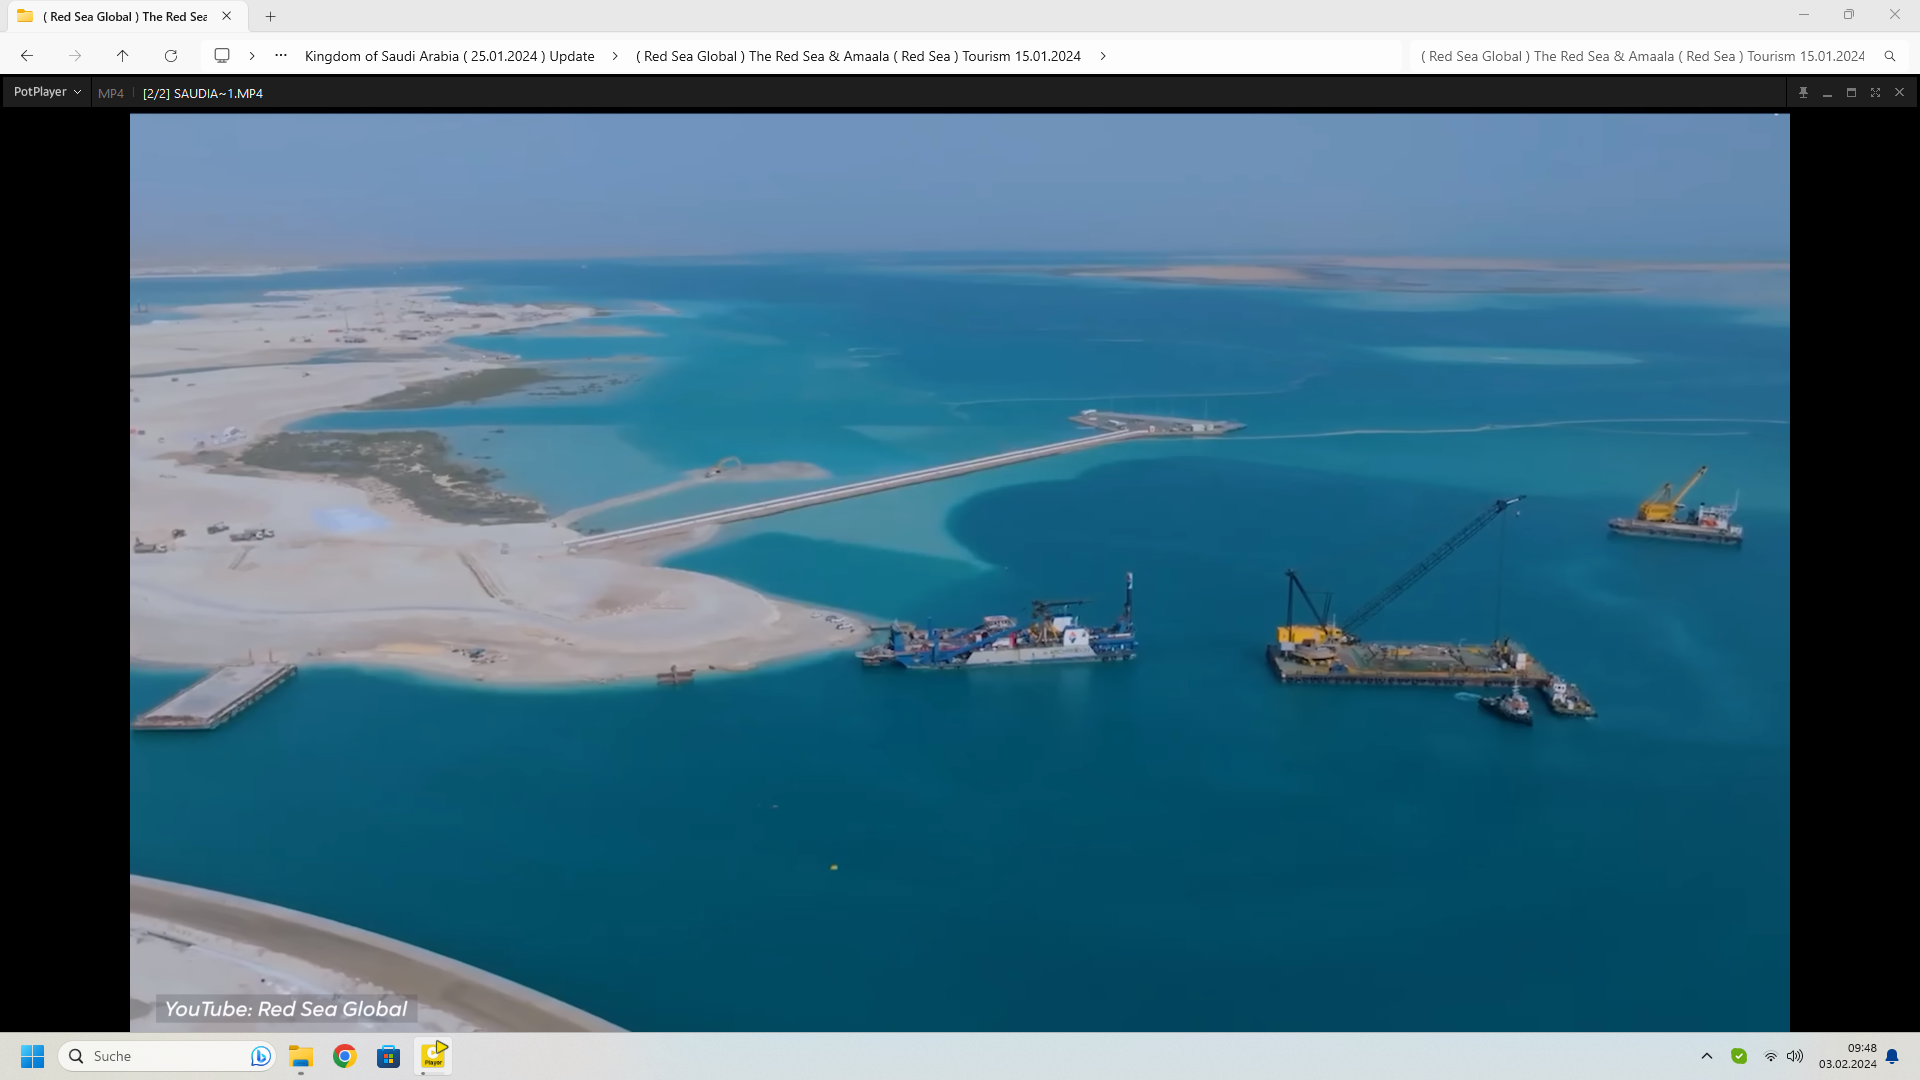Expand chevron after the monitor icon
1920x1080 pixels.
point(252,56)
